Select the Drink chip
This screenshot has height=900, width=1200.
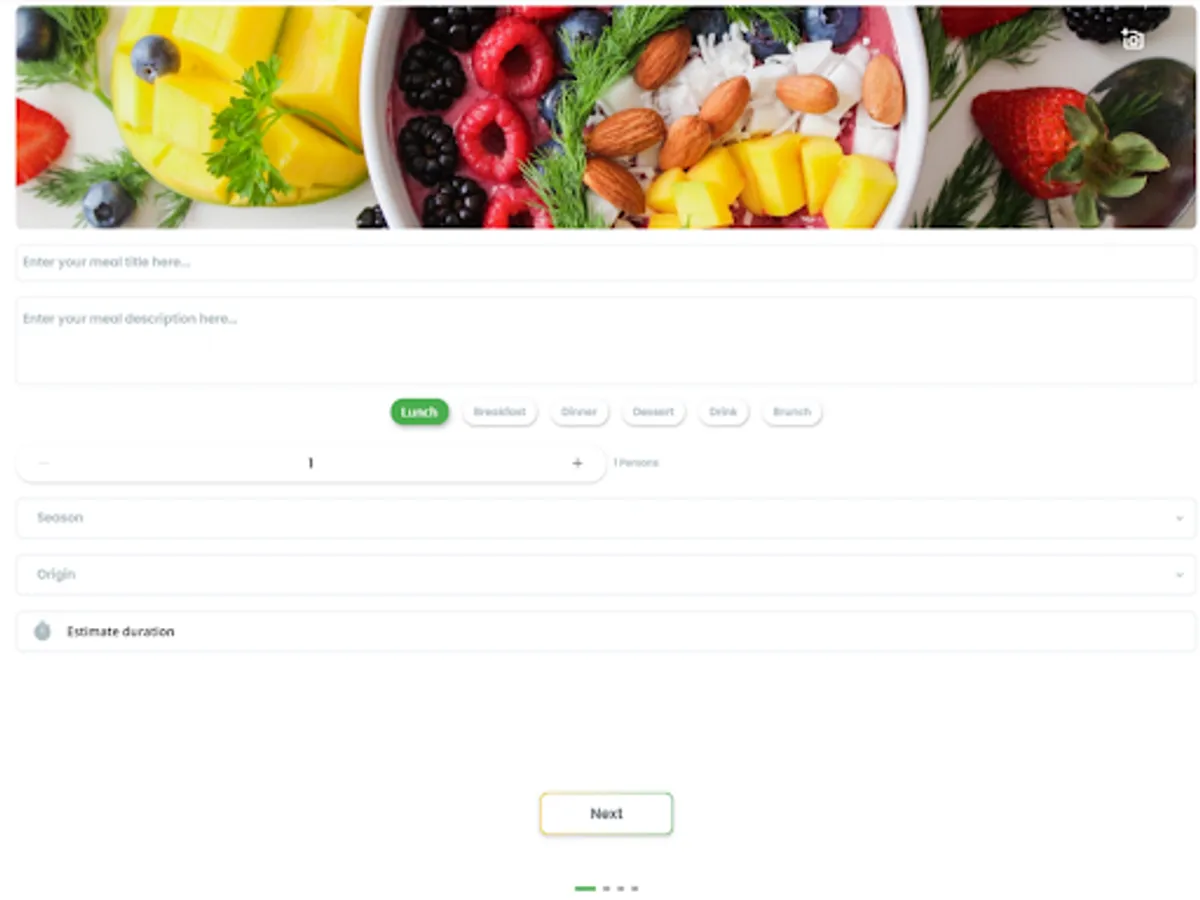(723, 412)
